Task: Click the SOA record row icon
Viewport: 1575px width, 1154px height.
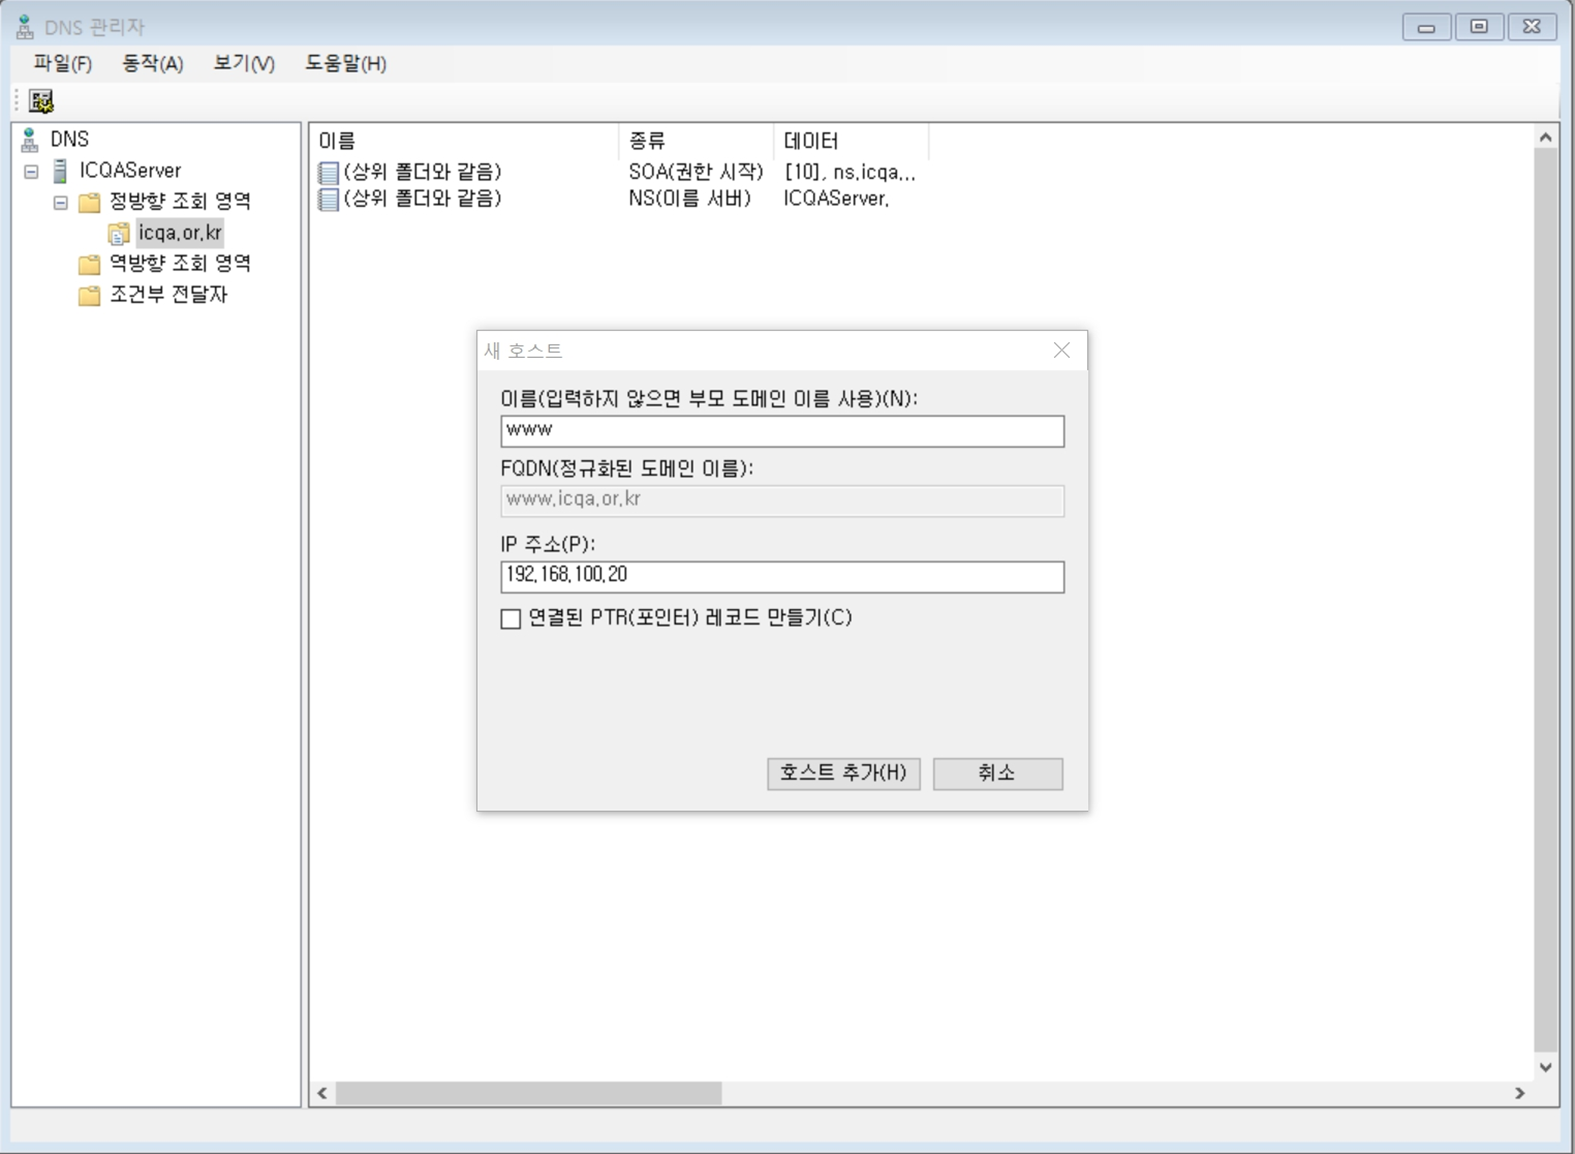Action: coord(328,172)
